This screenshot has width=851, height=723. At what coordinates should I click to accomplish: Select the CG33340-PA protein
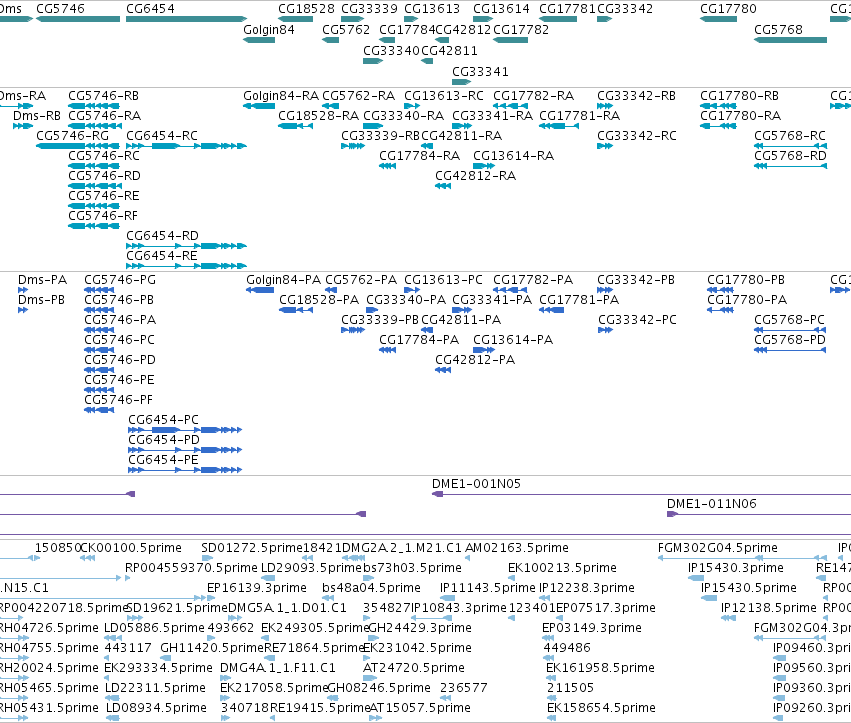372,310
